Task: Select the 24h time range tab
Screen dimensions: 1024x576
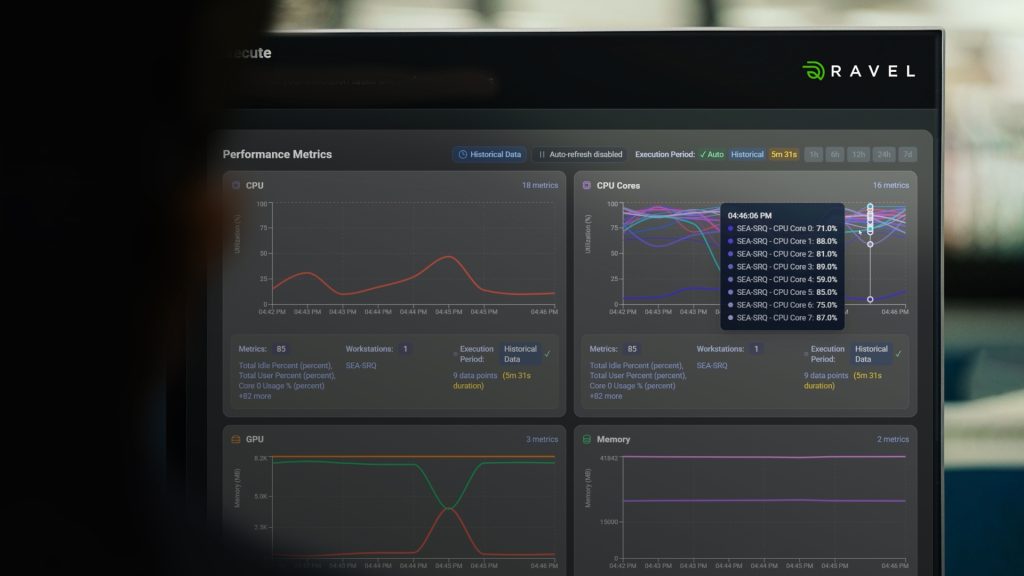Action: 883,155
